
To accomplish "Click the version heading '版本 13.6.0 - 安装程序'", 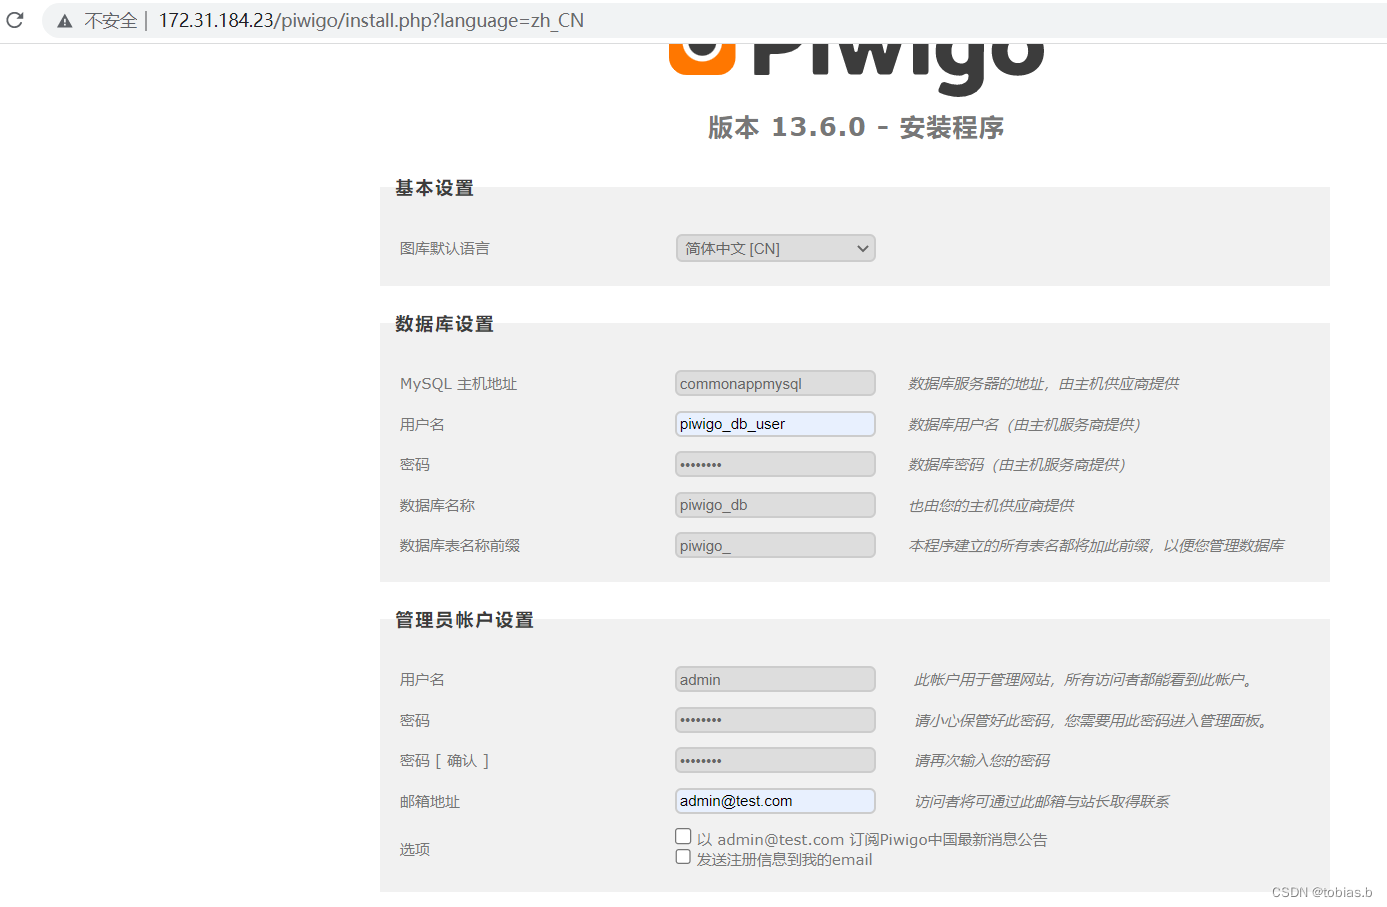I will (x=856, y=128).
